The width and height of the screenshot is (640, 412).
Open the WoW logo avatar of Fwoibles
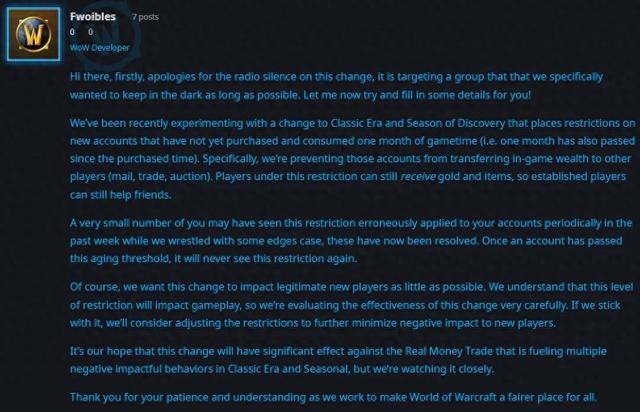33,34
